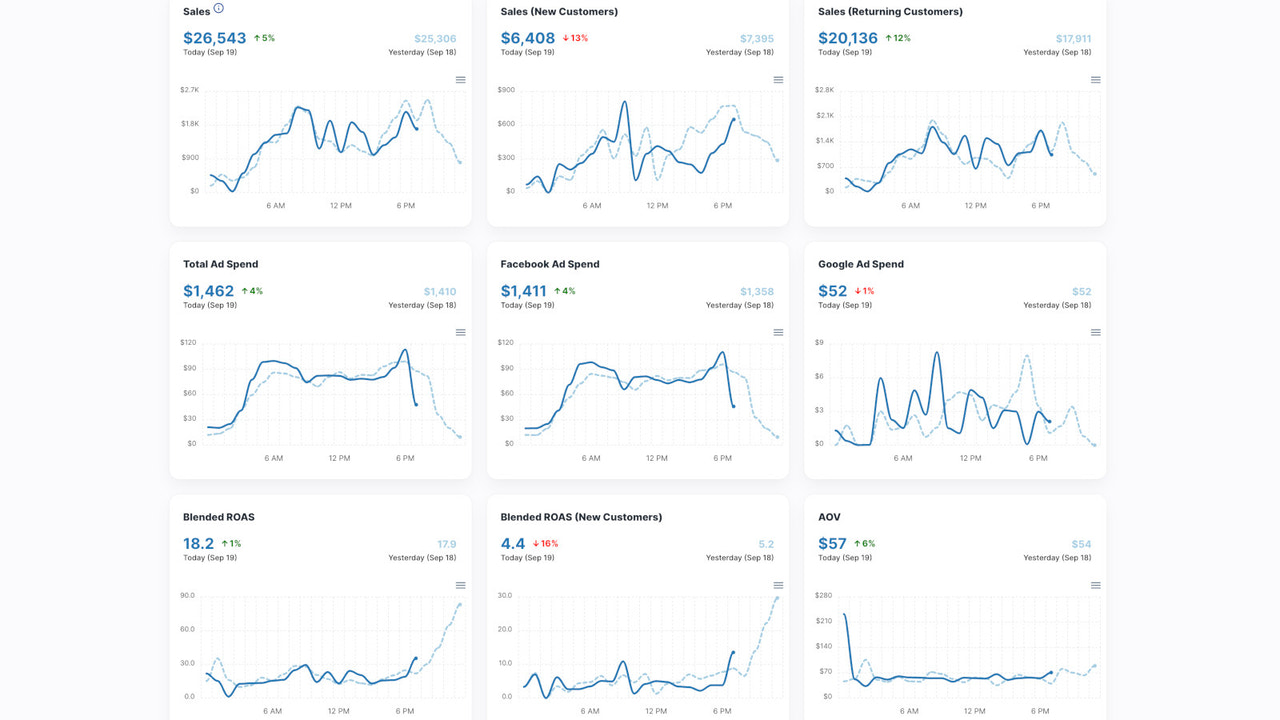Open the Google Ad Spend chart menu icon
1280x720 pixels.
(x=1096, y=333)
